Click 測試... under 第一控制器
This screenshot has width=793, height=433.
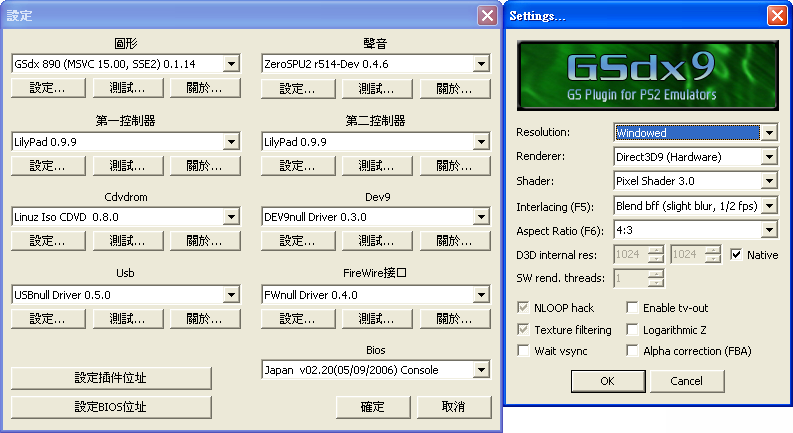(x=128, y=166)
